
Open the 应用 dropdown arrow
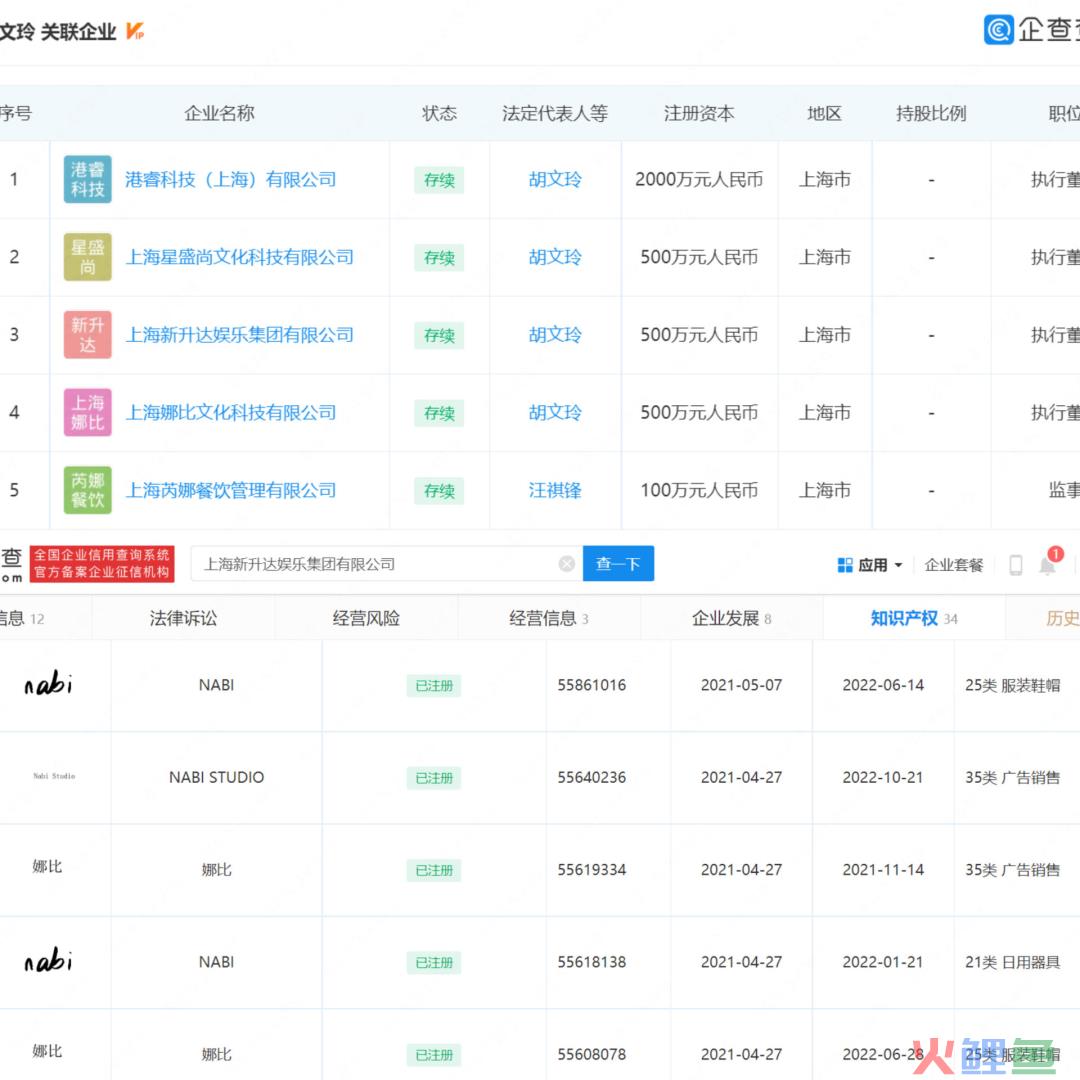(898, 565)
